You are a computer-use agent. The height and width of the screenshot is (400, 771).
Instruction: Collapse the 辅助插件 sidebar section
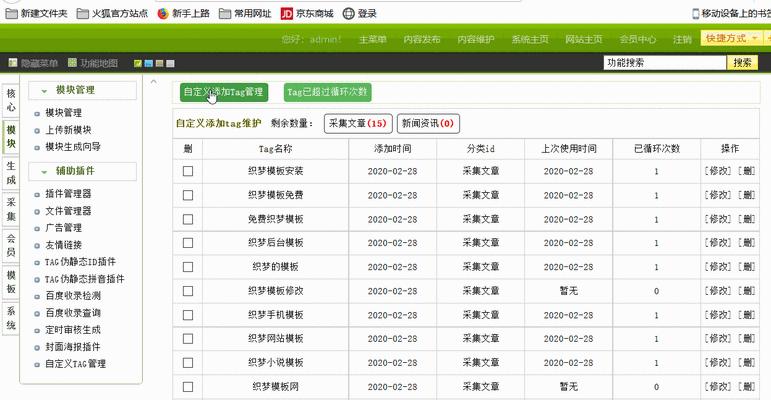point(82,171)
